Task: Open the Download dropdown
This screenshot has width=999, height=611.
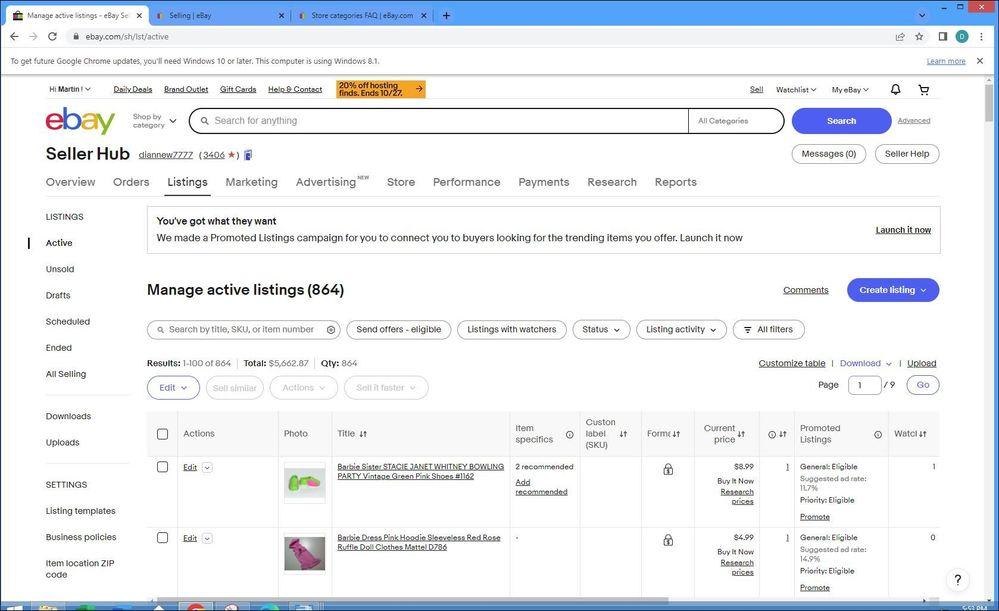Action: point(866,363)
